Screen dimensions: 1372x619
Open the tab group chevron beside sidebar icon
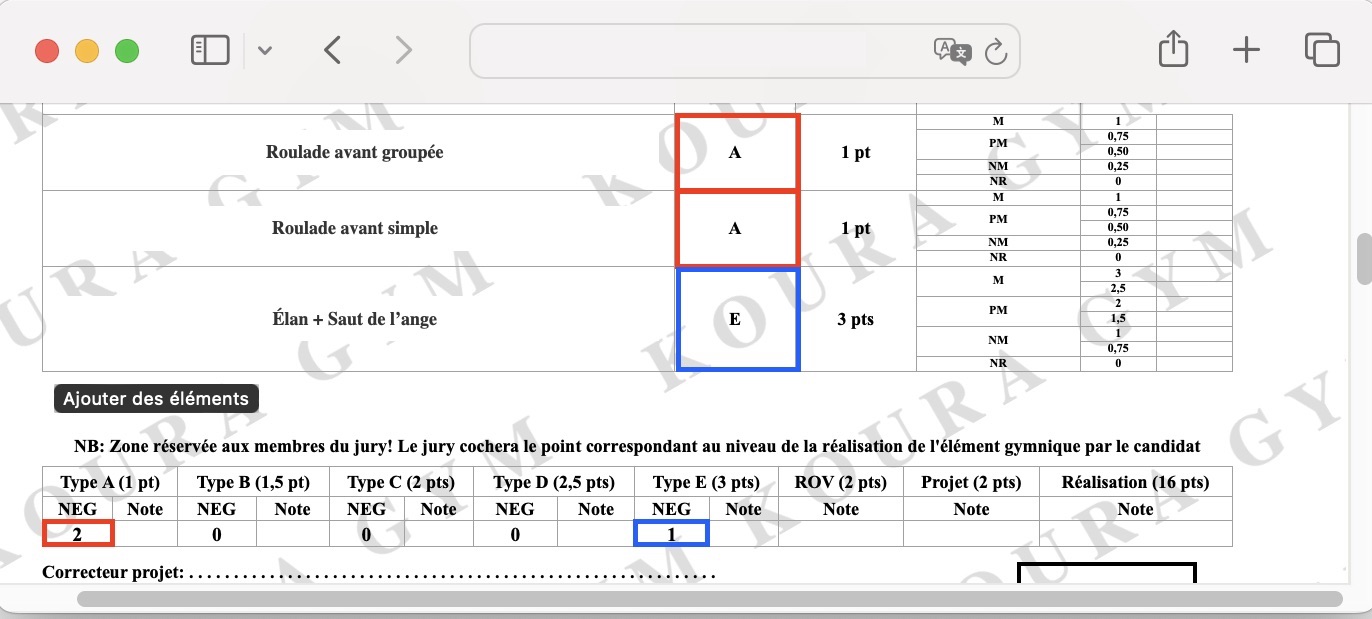coord(264,51)
